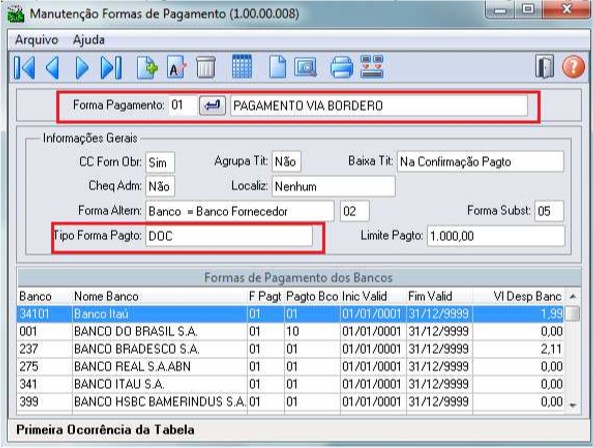Image resolution: width=593 pixels, height=448 pixels.
Task: Open the blue grid table icon
Action: pyautogui.click(x=242, y=67)
